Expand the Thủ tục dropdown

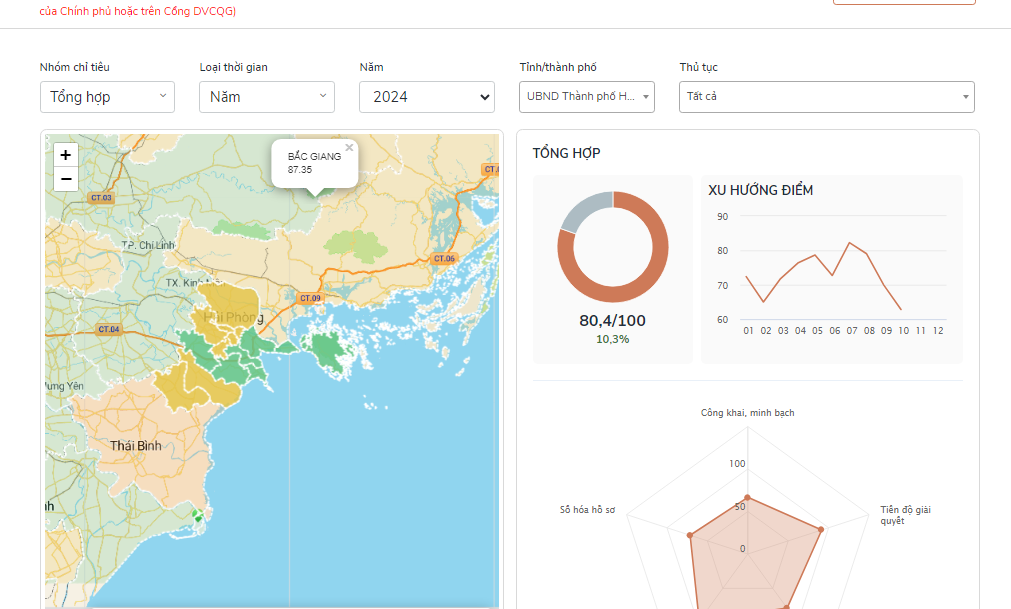[x=827, y=97]
